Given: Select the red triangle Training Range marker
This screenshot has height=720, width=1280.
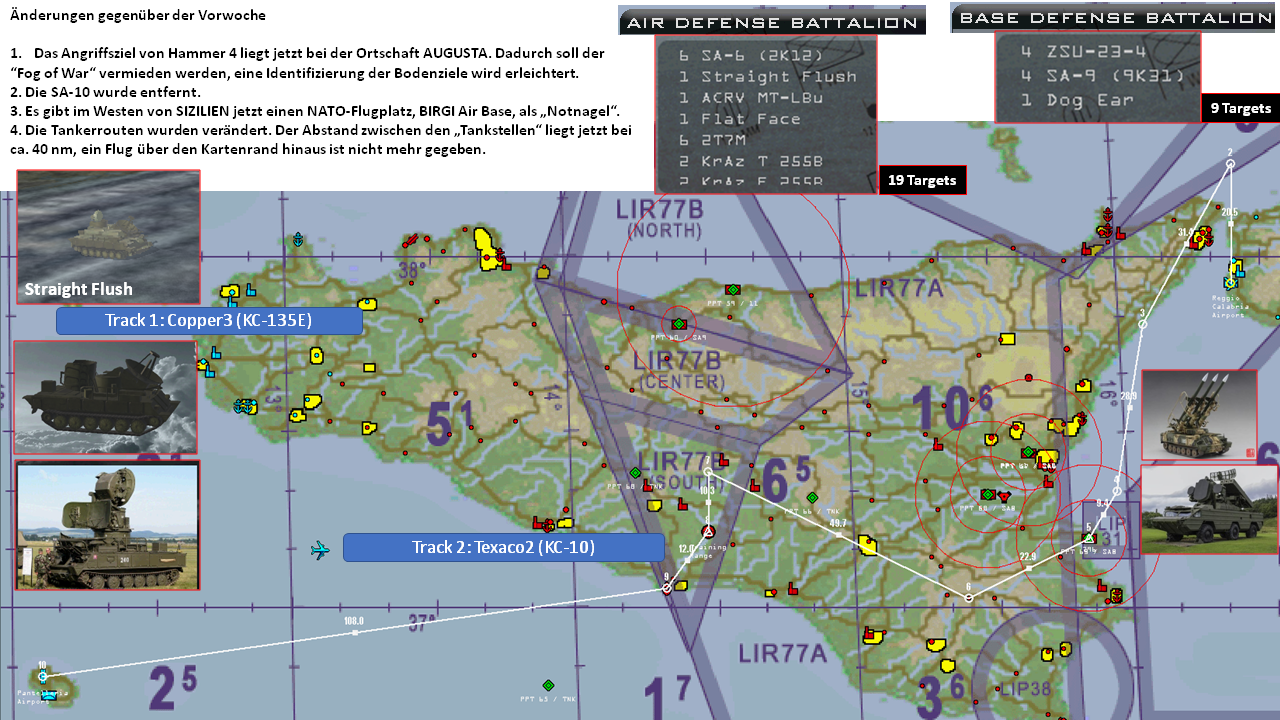Looking at the screenshot, I should [x=708, y=531].
